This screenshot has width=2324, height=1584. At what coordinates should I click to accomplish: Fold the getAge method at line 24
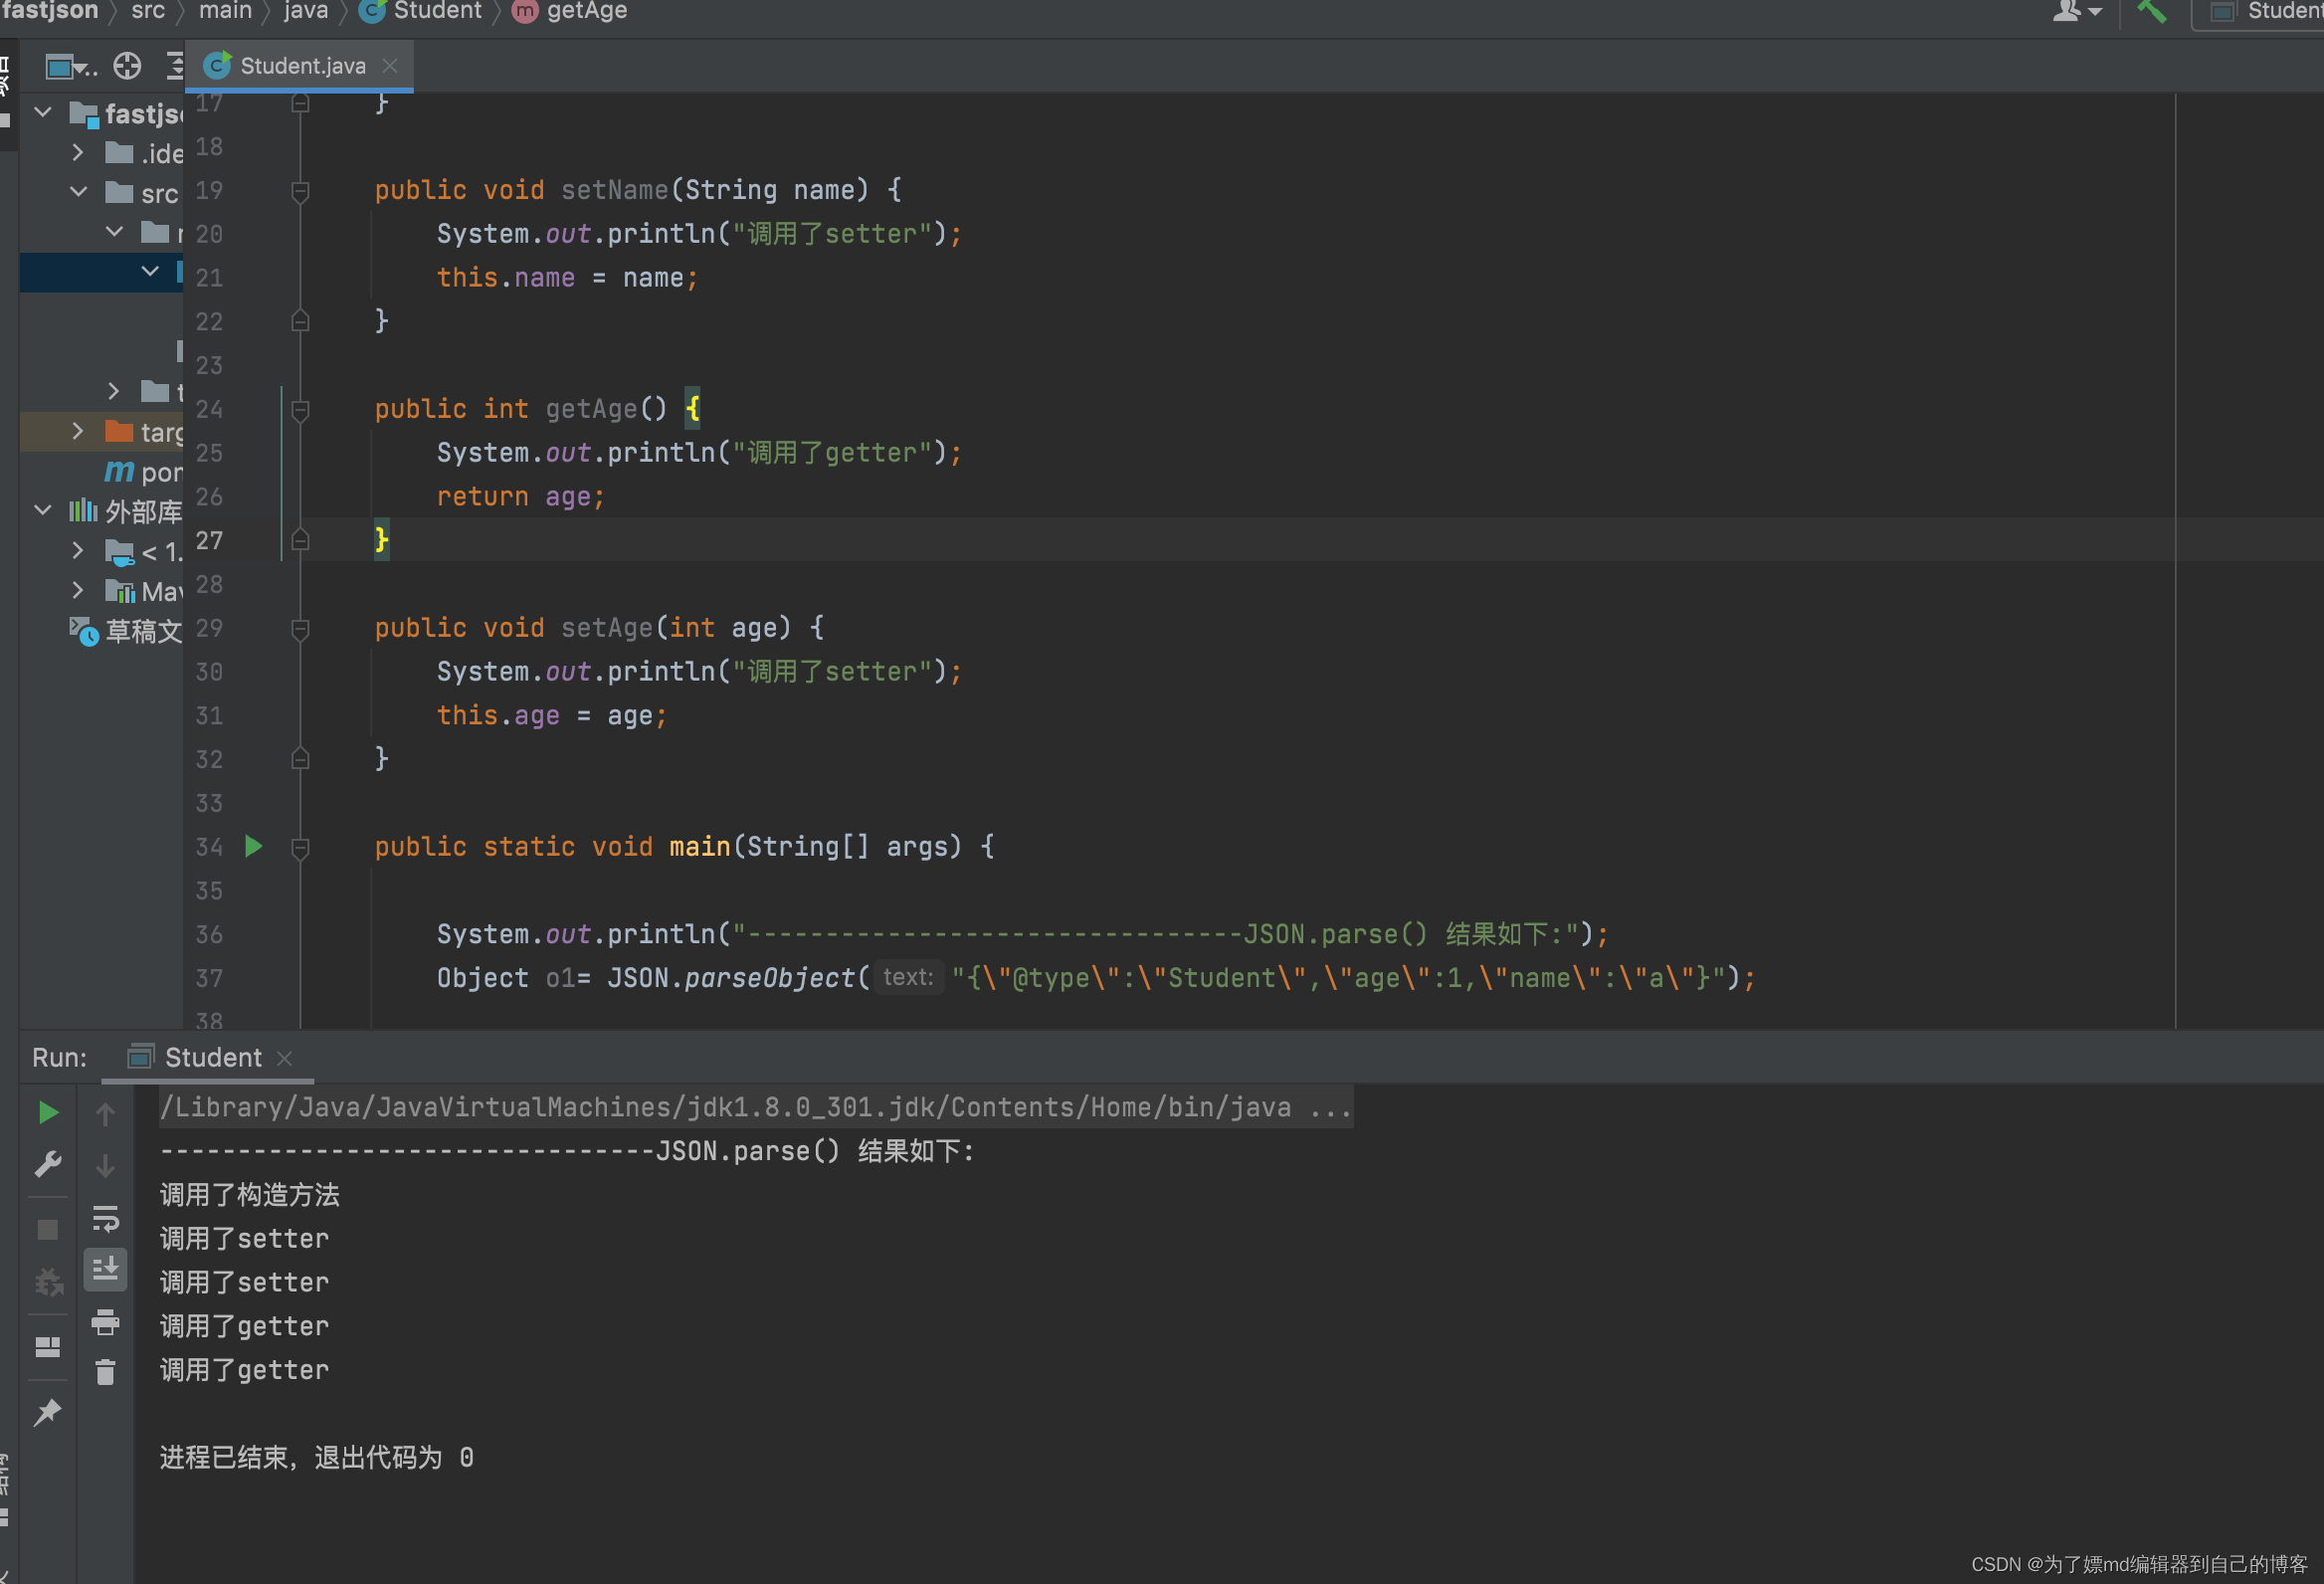click(x=300, y=409)
